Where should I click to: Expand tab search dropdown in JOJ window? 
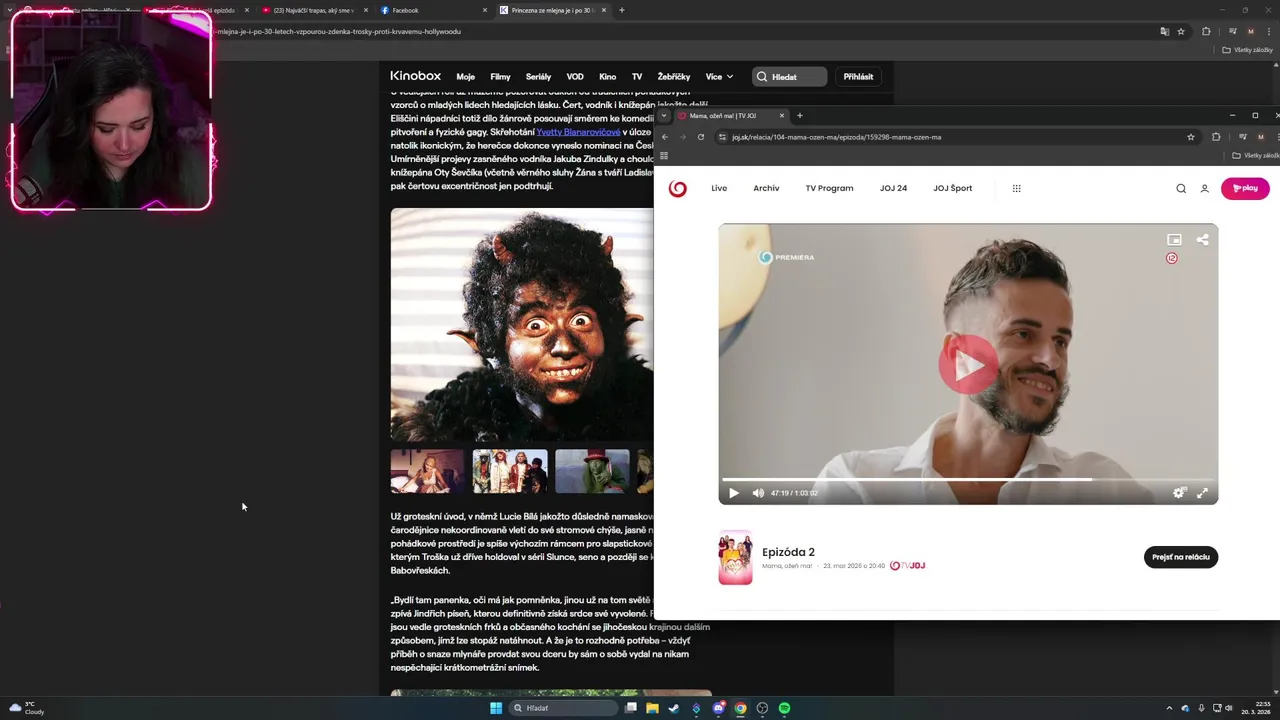(x=663, y=115)
